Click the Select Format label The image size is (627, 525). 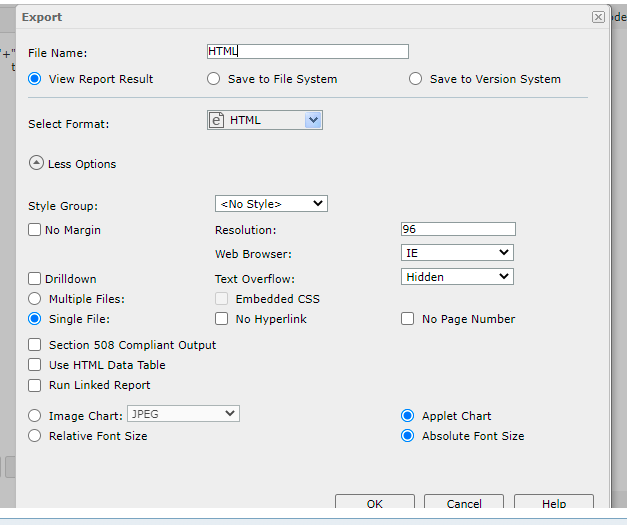(68, 124)
